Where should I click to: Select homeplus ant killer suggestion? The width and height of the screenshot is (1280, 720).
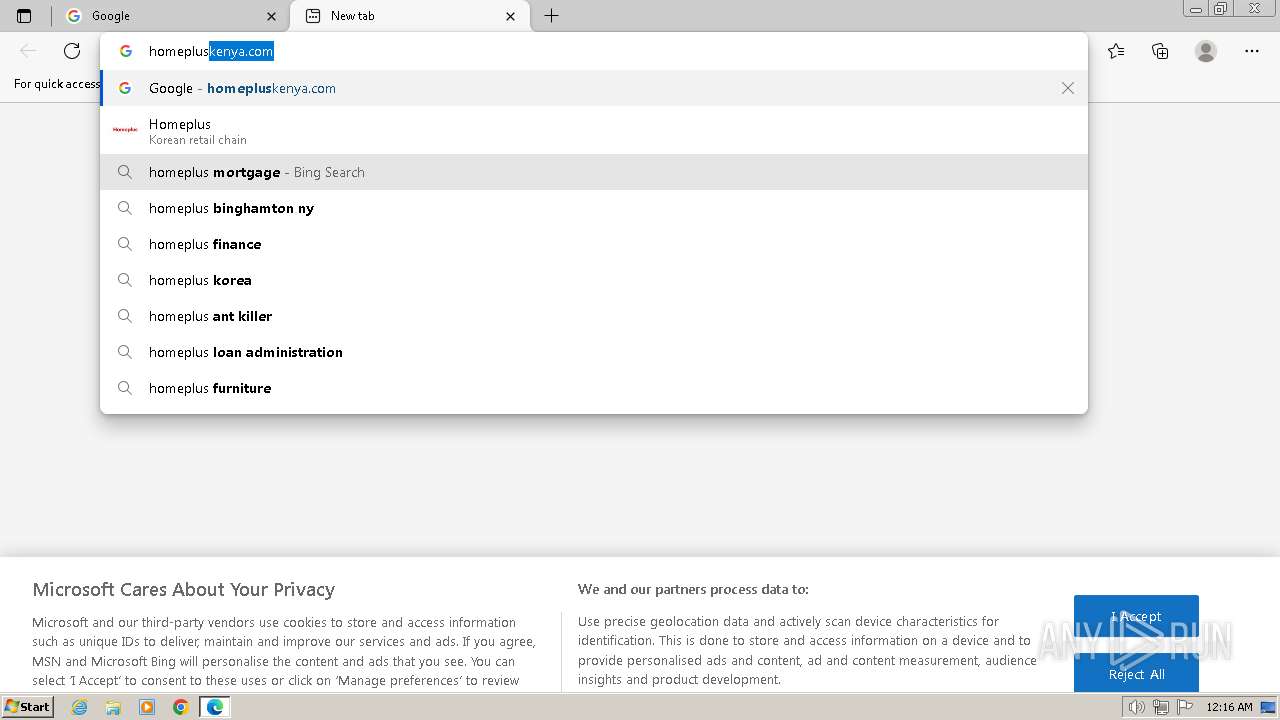click(594, 316)
